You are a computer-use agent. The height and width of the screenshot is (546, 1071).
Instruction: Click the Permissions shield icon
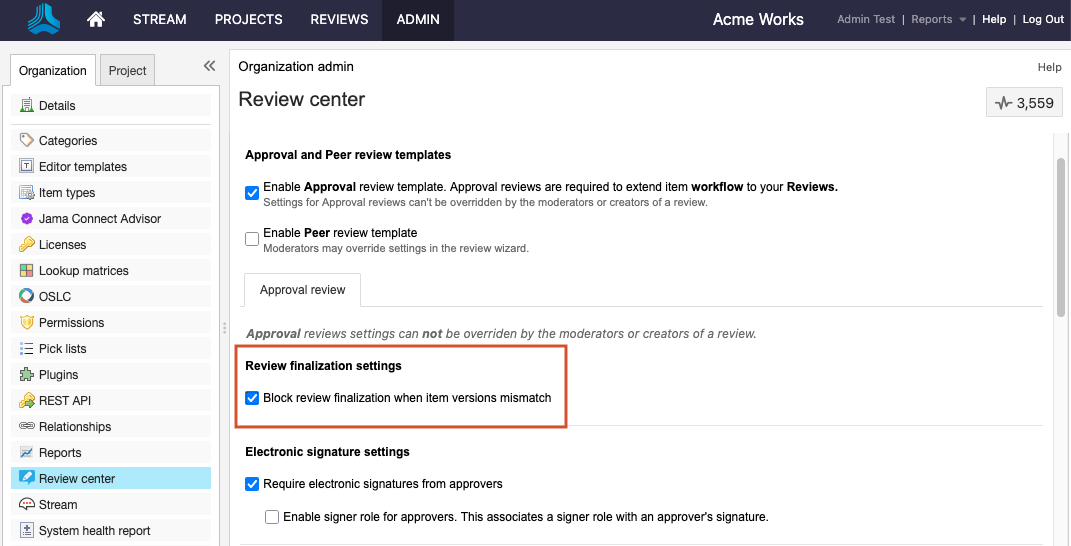click(27, 323)
